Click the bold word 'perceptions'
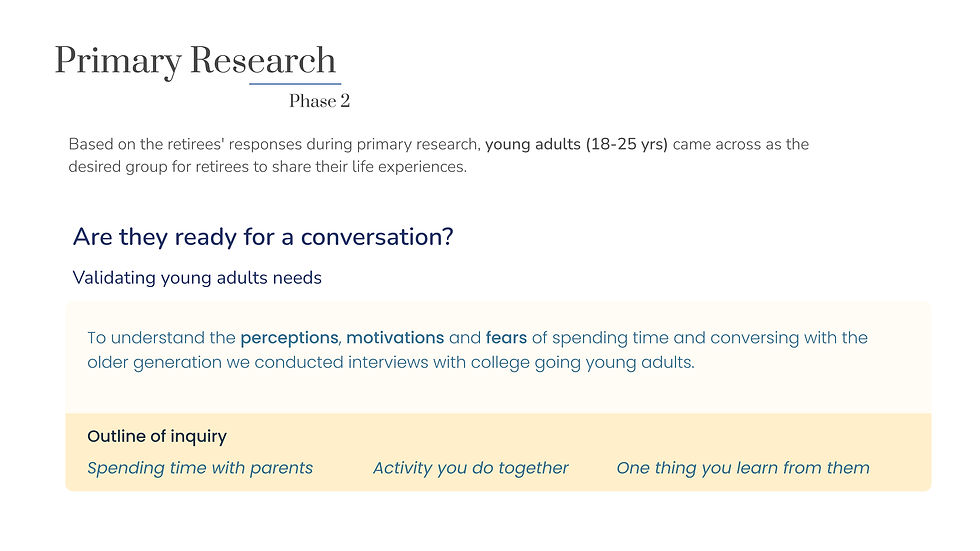This screenshot has width=980, height=551. point(289,338)
